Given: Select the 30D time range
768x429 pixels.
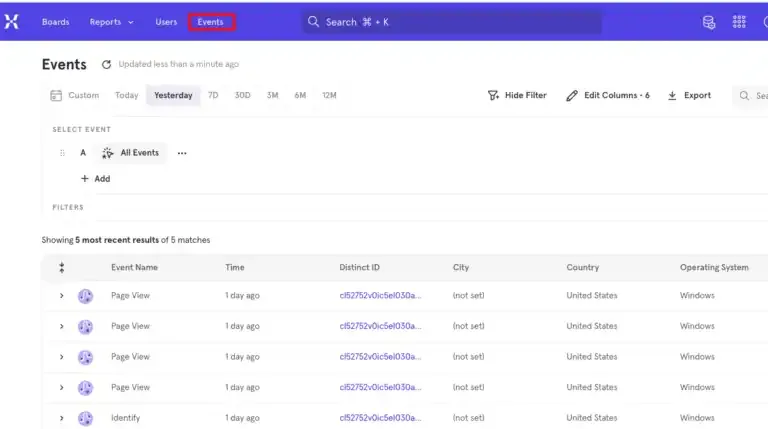Looking at the screenshot, I should coord(242,95).
